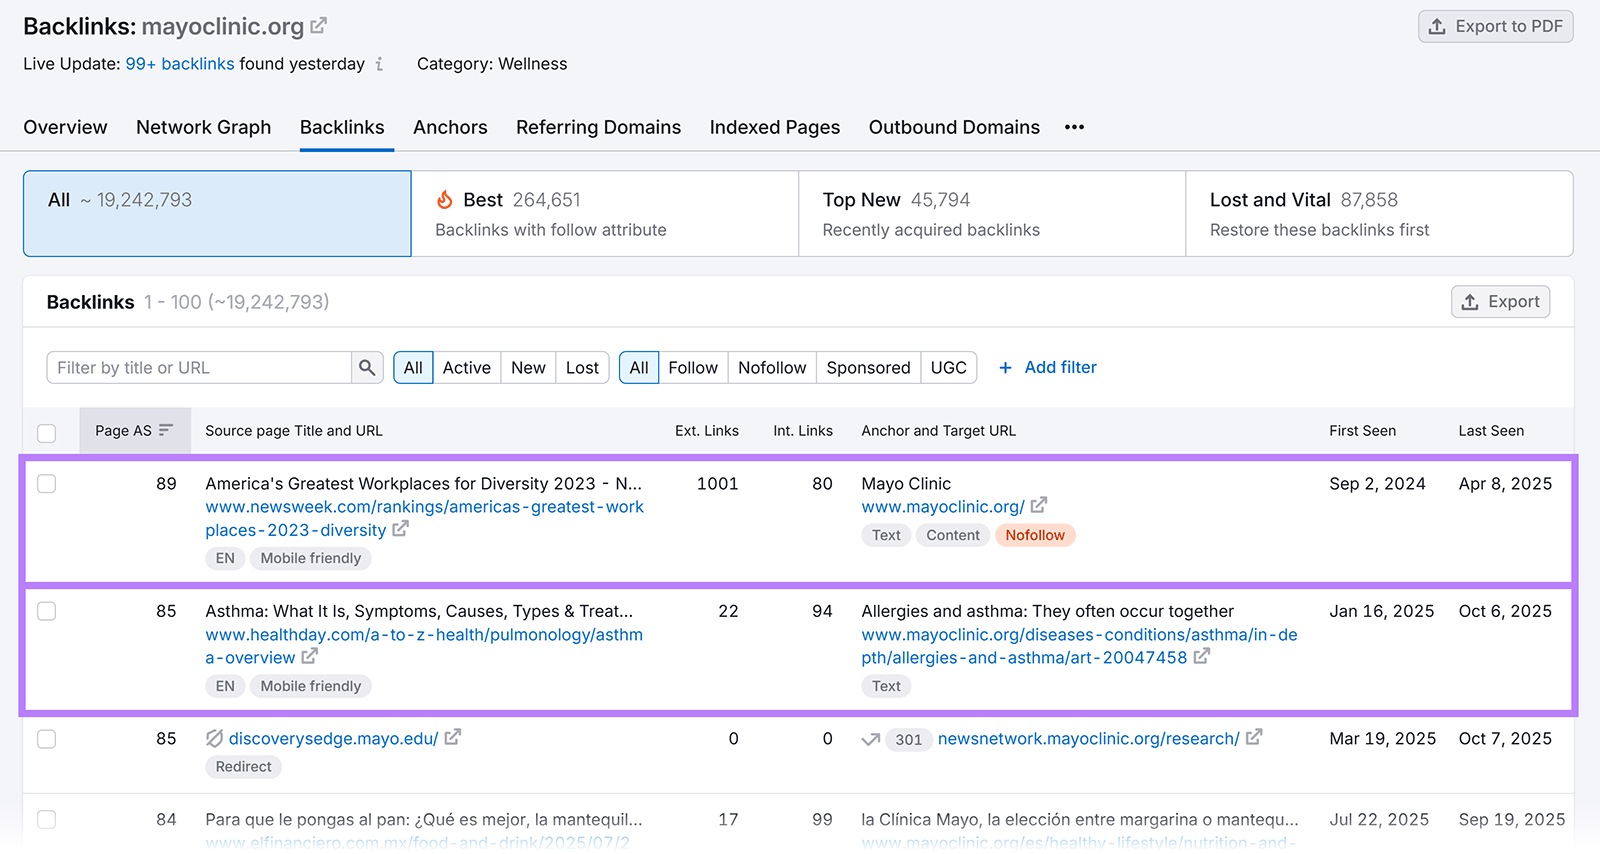Image resolution: width=1600 pixels, height=854 pixels.
Task: Select Follow link attribute filter
Action: click(693, 368)
